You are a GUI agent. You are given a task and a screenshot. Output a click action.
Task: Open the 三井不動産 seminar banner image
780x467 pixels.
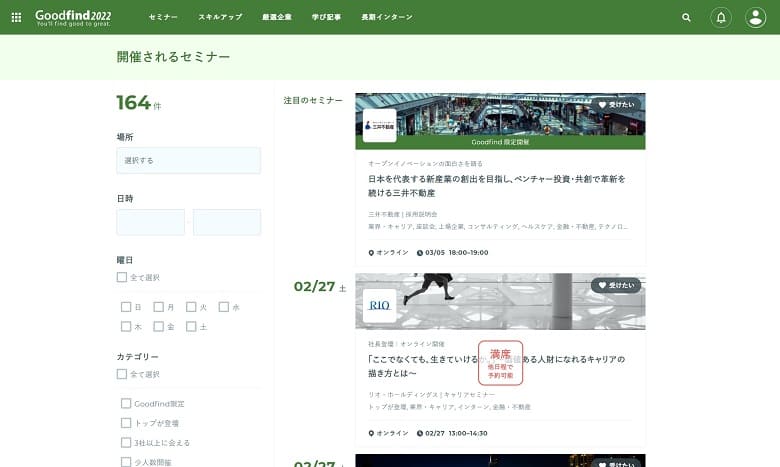[500, 114]
